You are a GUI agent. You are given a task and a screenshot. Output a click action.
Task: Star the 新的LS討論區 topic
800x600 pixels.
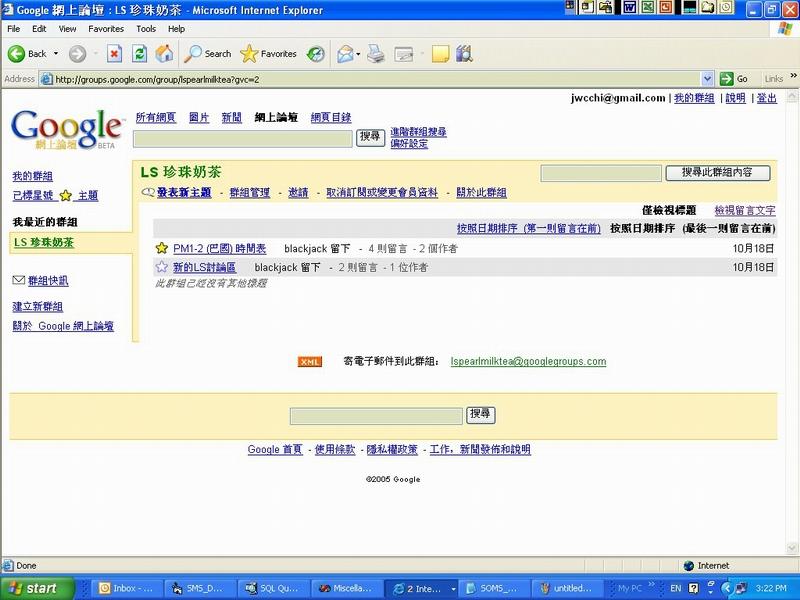(162, 267)
